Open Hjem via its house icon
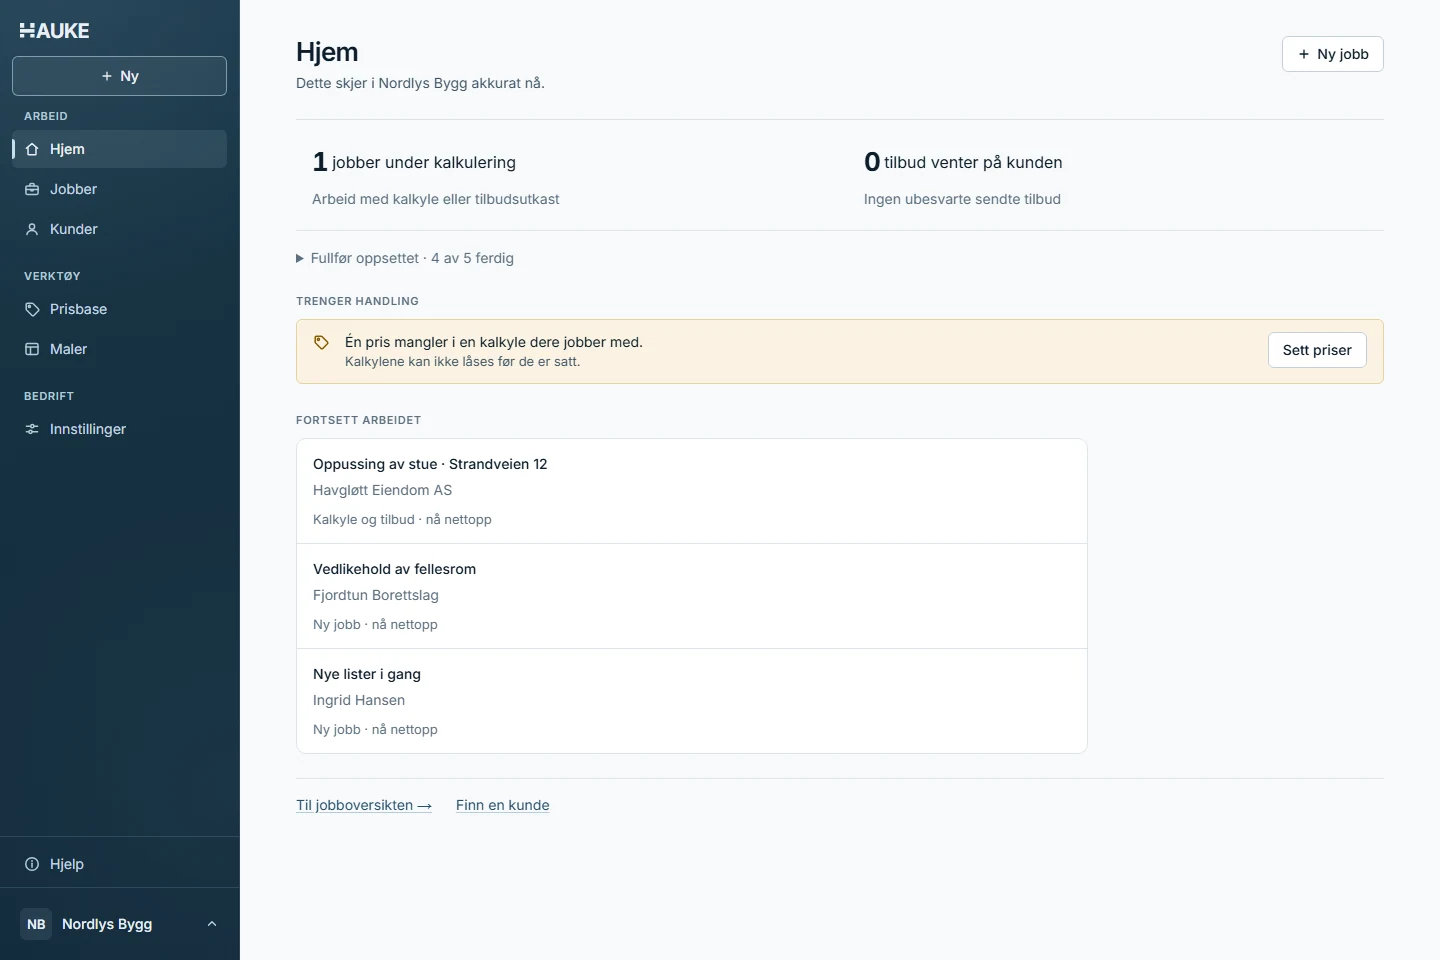Screen dimensions: 1440x960 point(32,149)
